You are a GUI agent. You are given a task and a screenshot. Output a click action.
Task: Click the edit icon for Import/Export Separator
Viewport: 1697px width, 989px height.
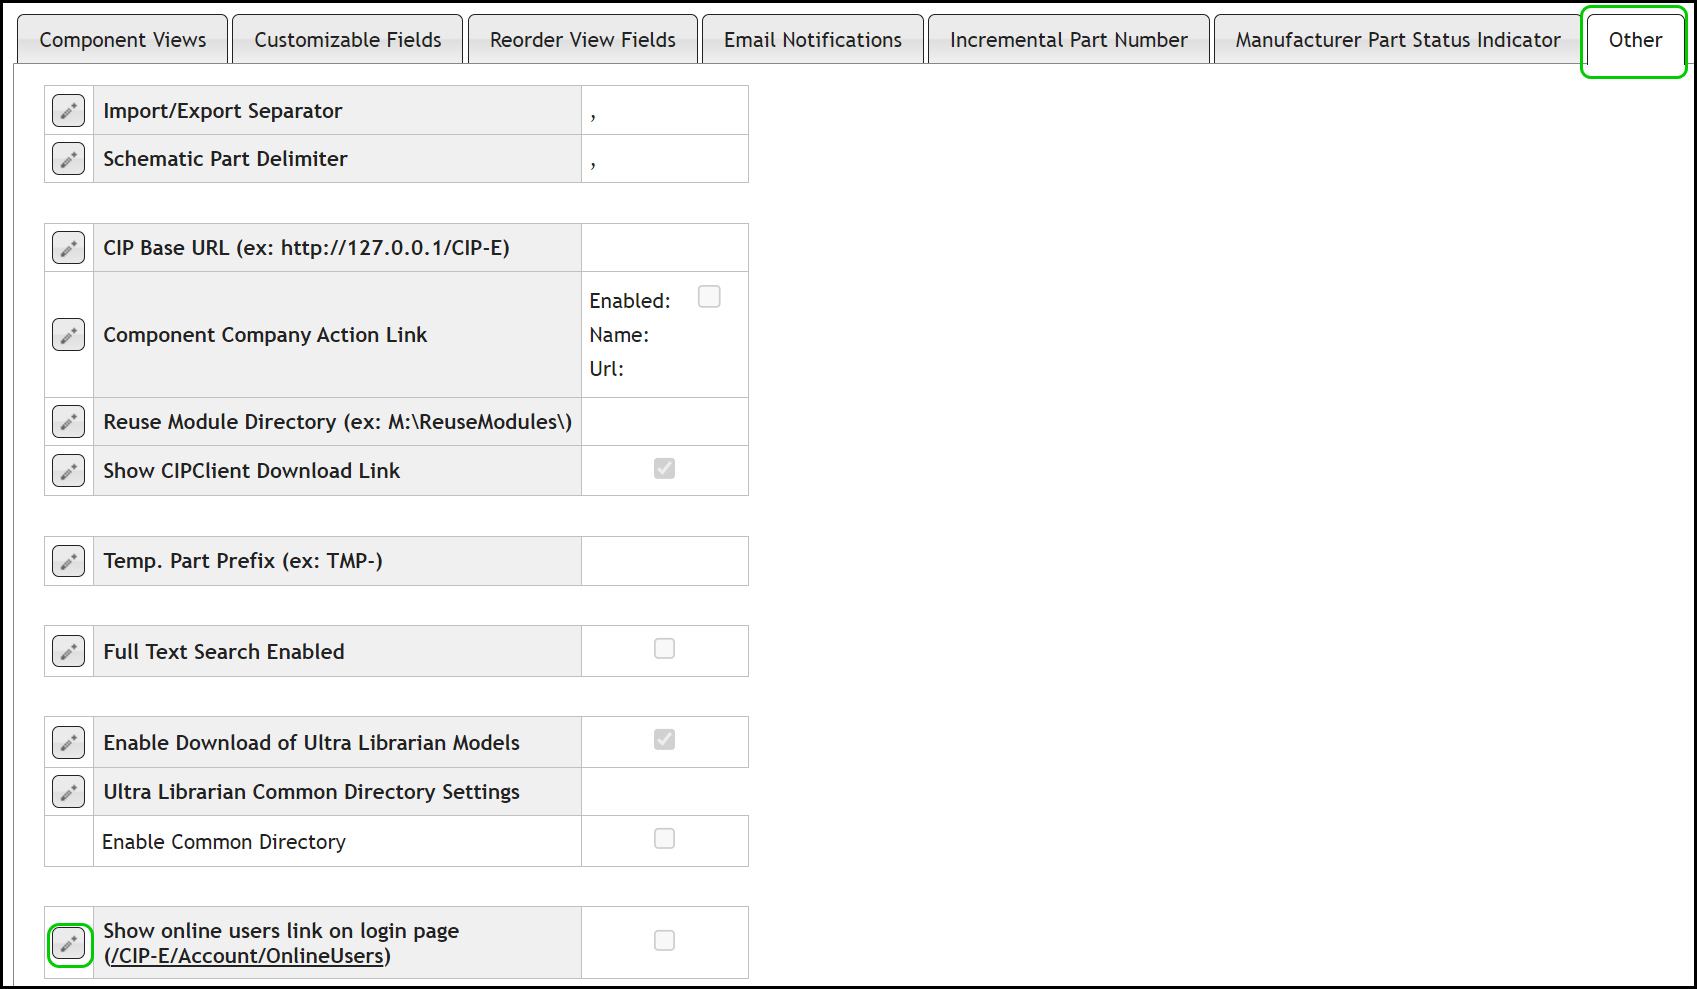68,110
